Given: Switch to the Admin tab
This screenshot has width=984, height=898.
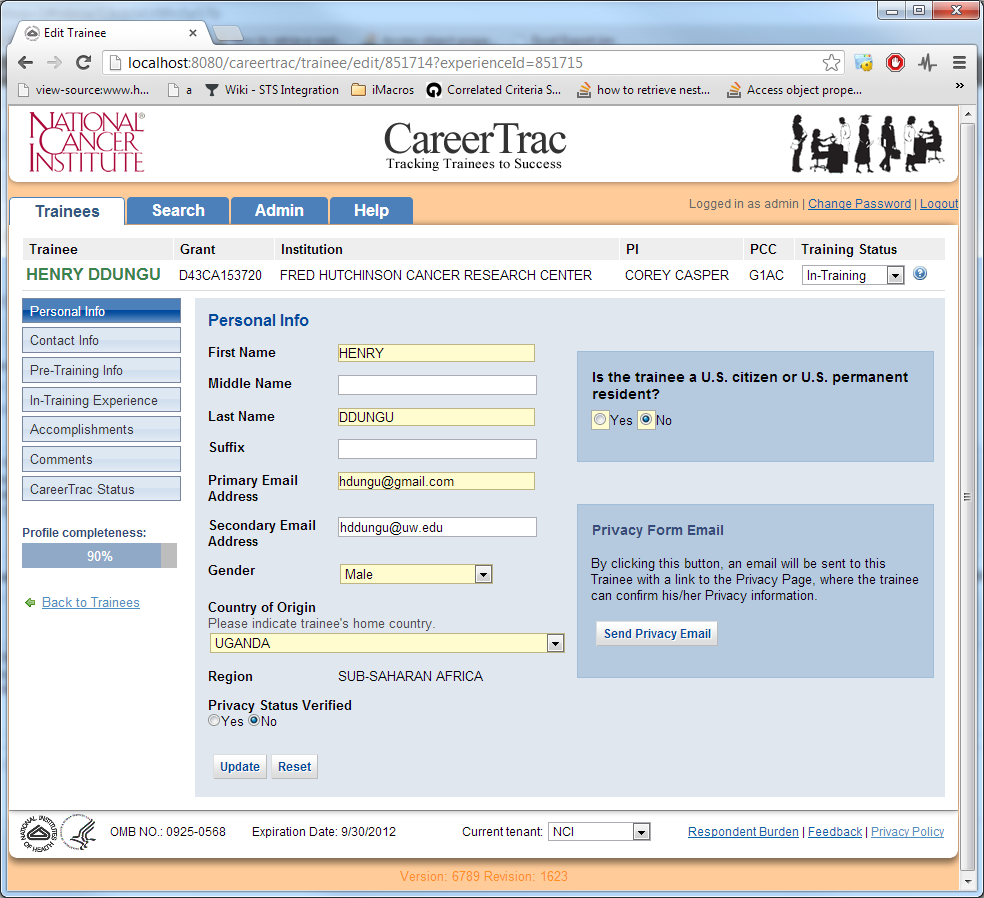Looking at the screenshot, I should pyautogui.click(x=279, y=210).
